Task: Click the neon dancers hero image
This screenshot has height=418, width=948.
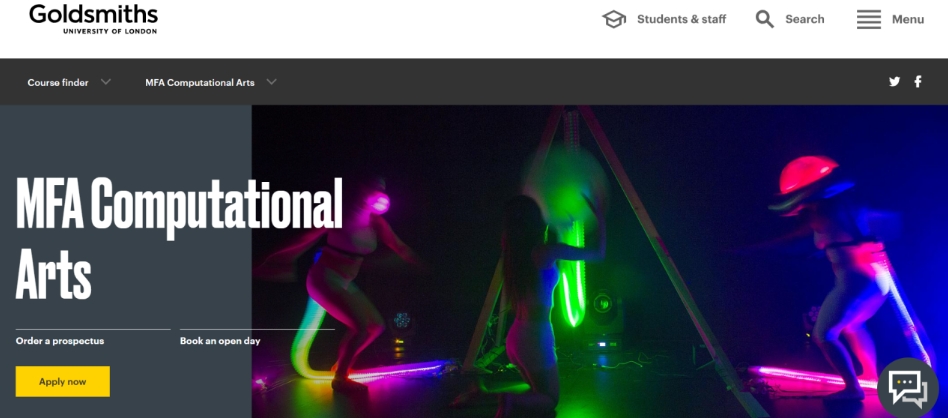Action: (x=600, y=261)
